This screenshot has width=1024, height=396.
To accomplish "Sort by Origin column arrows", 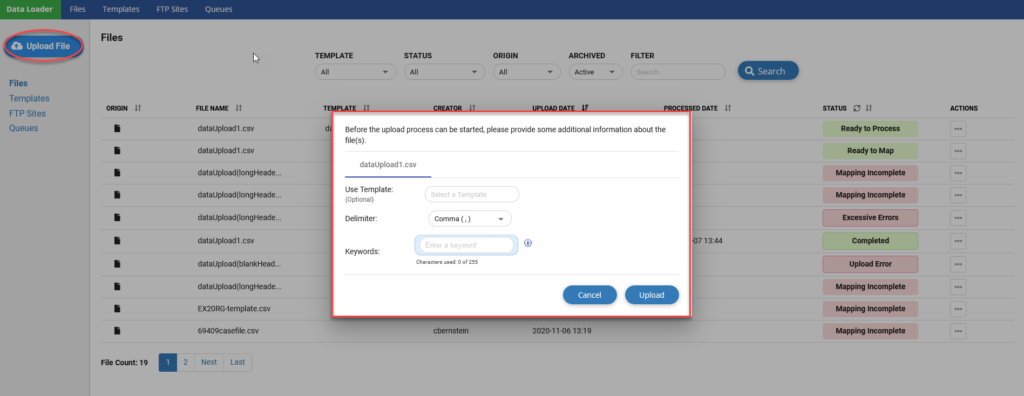I will 138,108.
